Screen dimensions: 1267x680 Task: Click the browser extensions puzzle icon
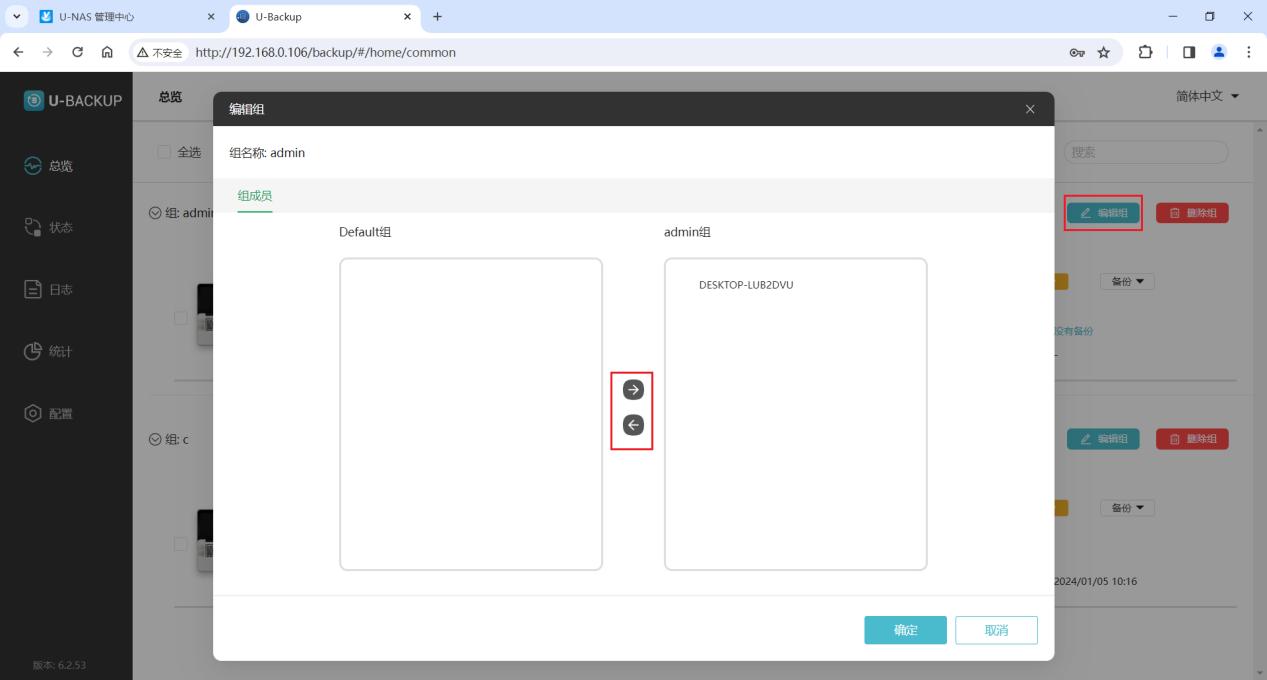coord(1146,52)
